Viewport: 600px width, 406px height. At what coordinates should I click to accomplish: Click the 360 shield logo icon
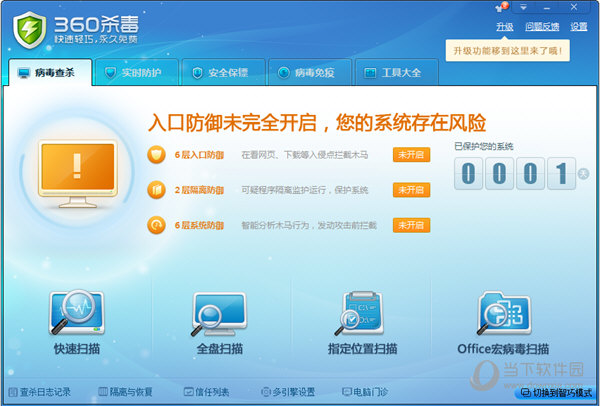point(29,30)
